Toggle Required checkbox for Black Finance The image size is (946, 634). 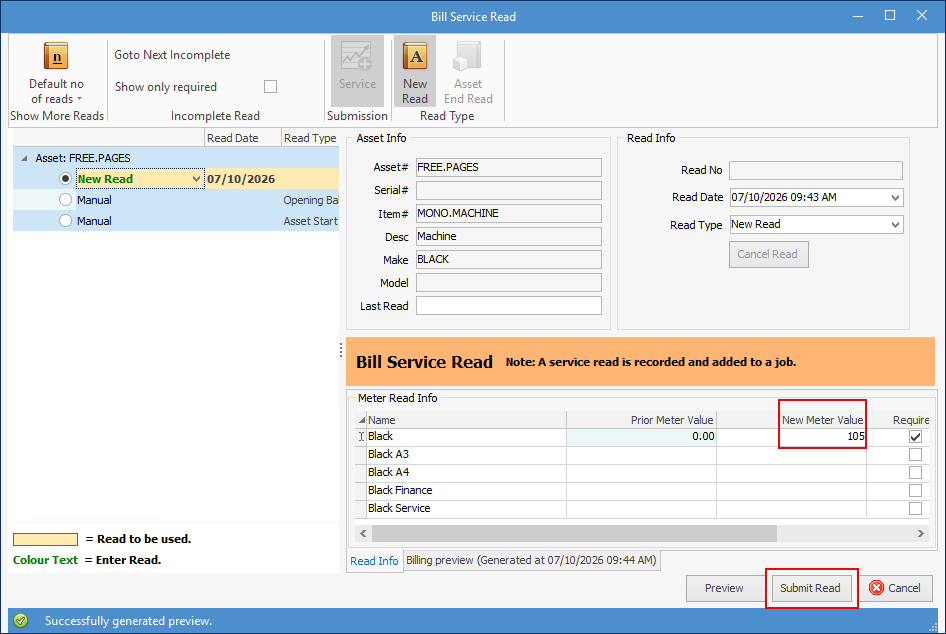915,490
